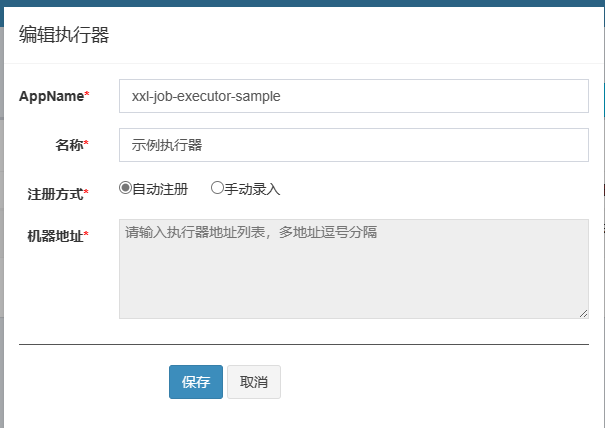This screenshot has width=605, height=428.
Task: Click the 注册方式 field label
Action: coord(54,193)
